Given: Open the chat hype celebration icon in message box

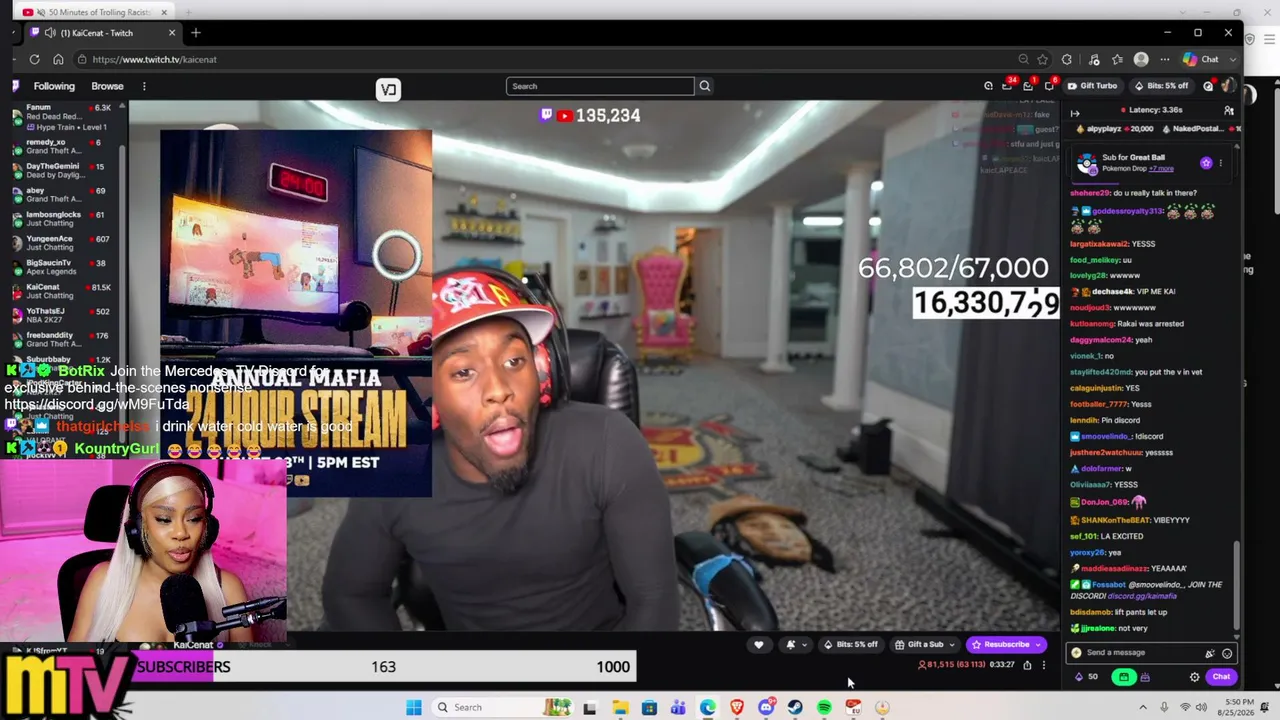Looking at the screenshot, I should (1210, 653).
